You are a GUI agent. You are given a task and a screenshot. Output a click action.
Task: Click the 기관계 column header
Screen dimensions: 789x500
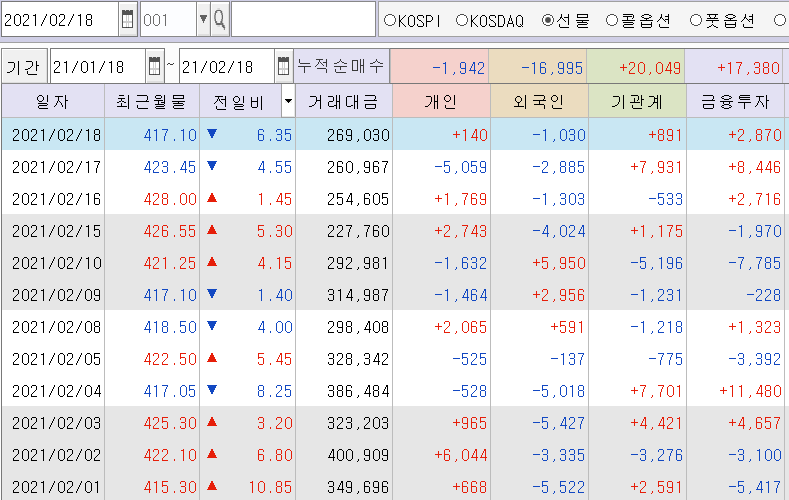click(637, 101)
